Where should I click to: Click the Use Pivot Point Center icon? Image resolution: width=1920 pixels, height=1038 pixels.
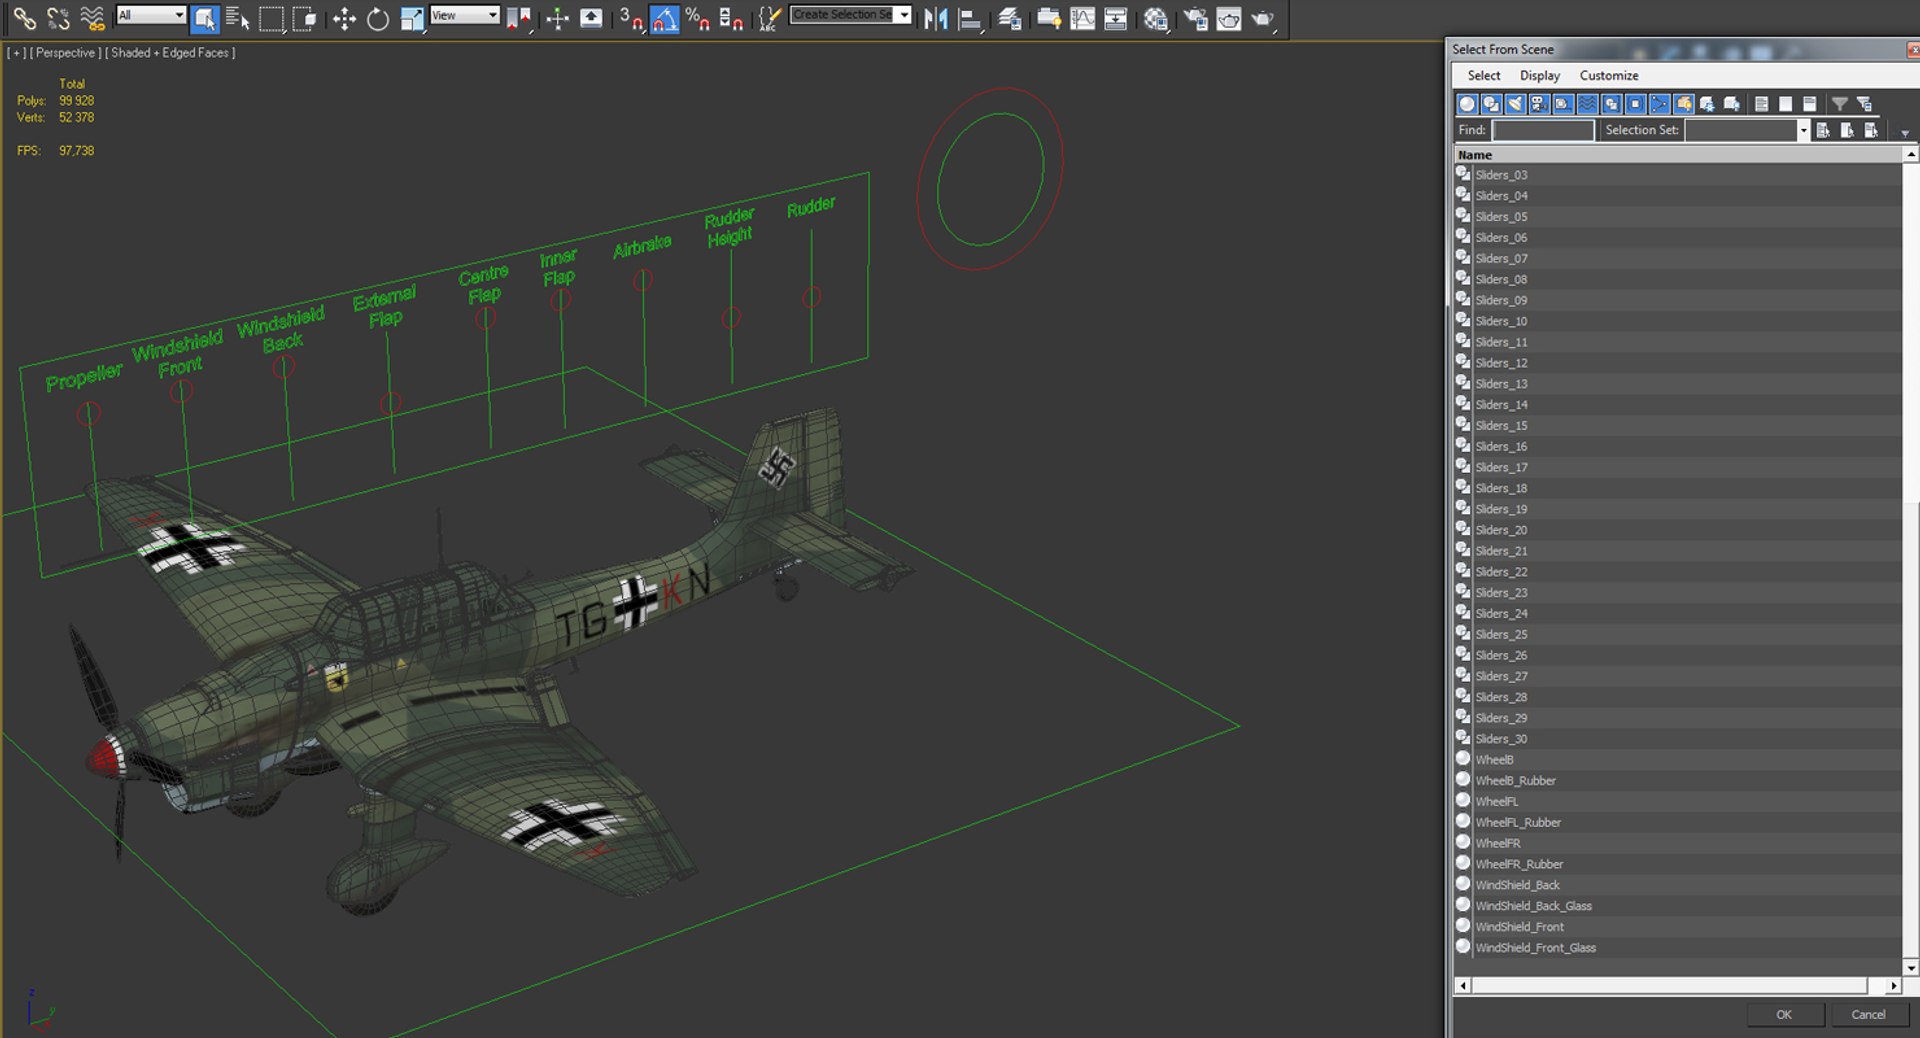pos(518,18)
